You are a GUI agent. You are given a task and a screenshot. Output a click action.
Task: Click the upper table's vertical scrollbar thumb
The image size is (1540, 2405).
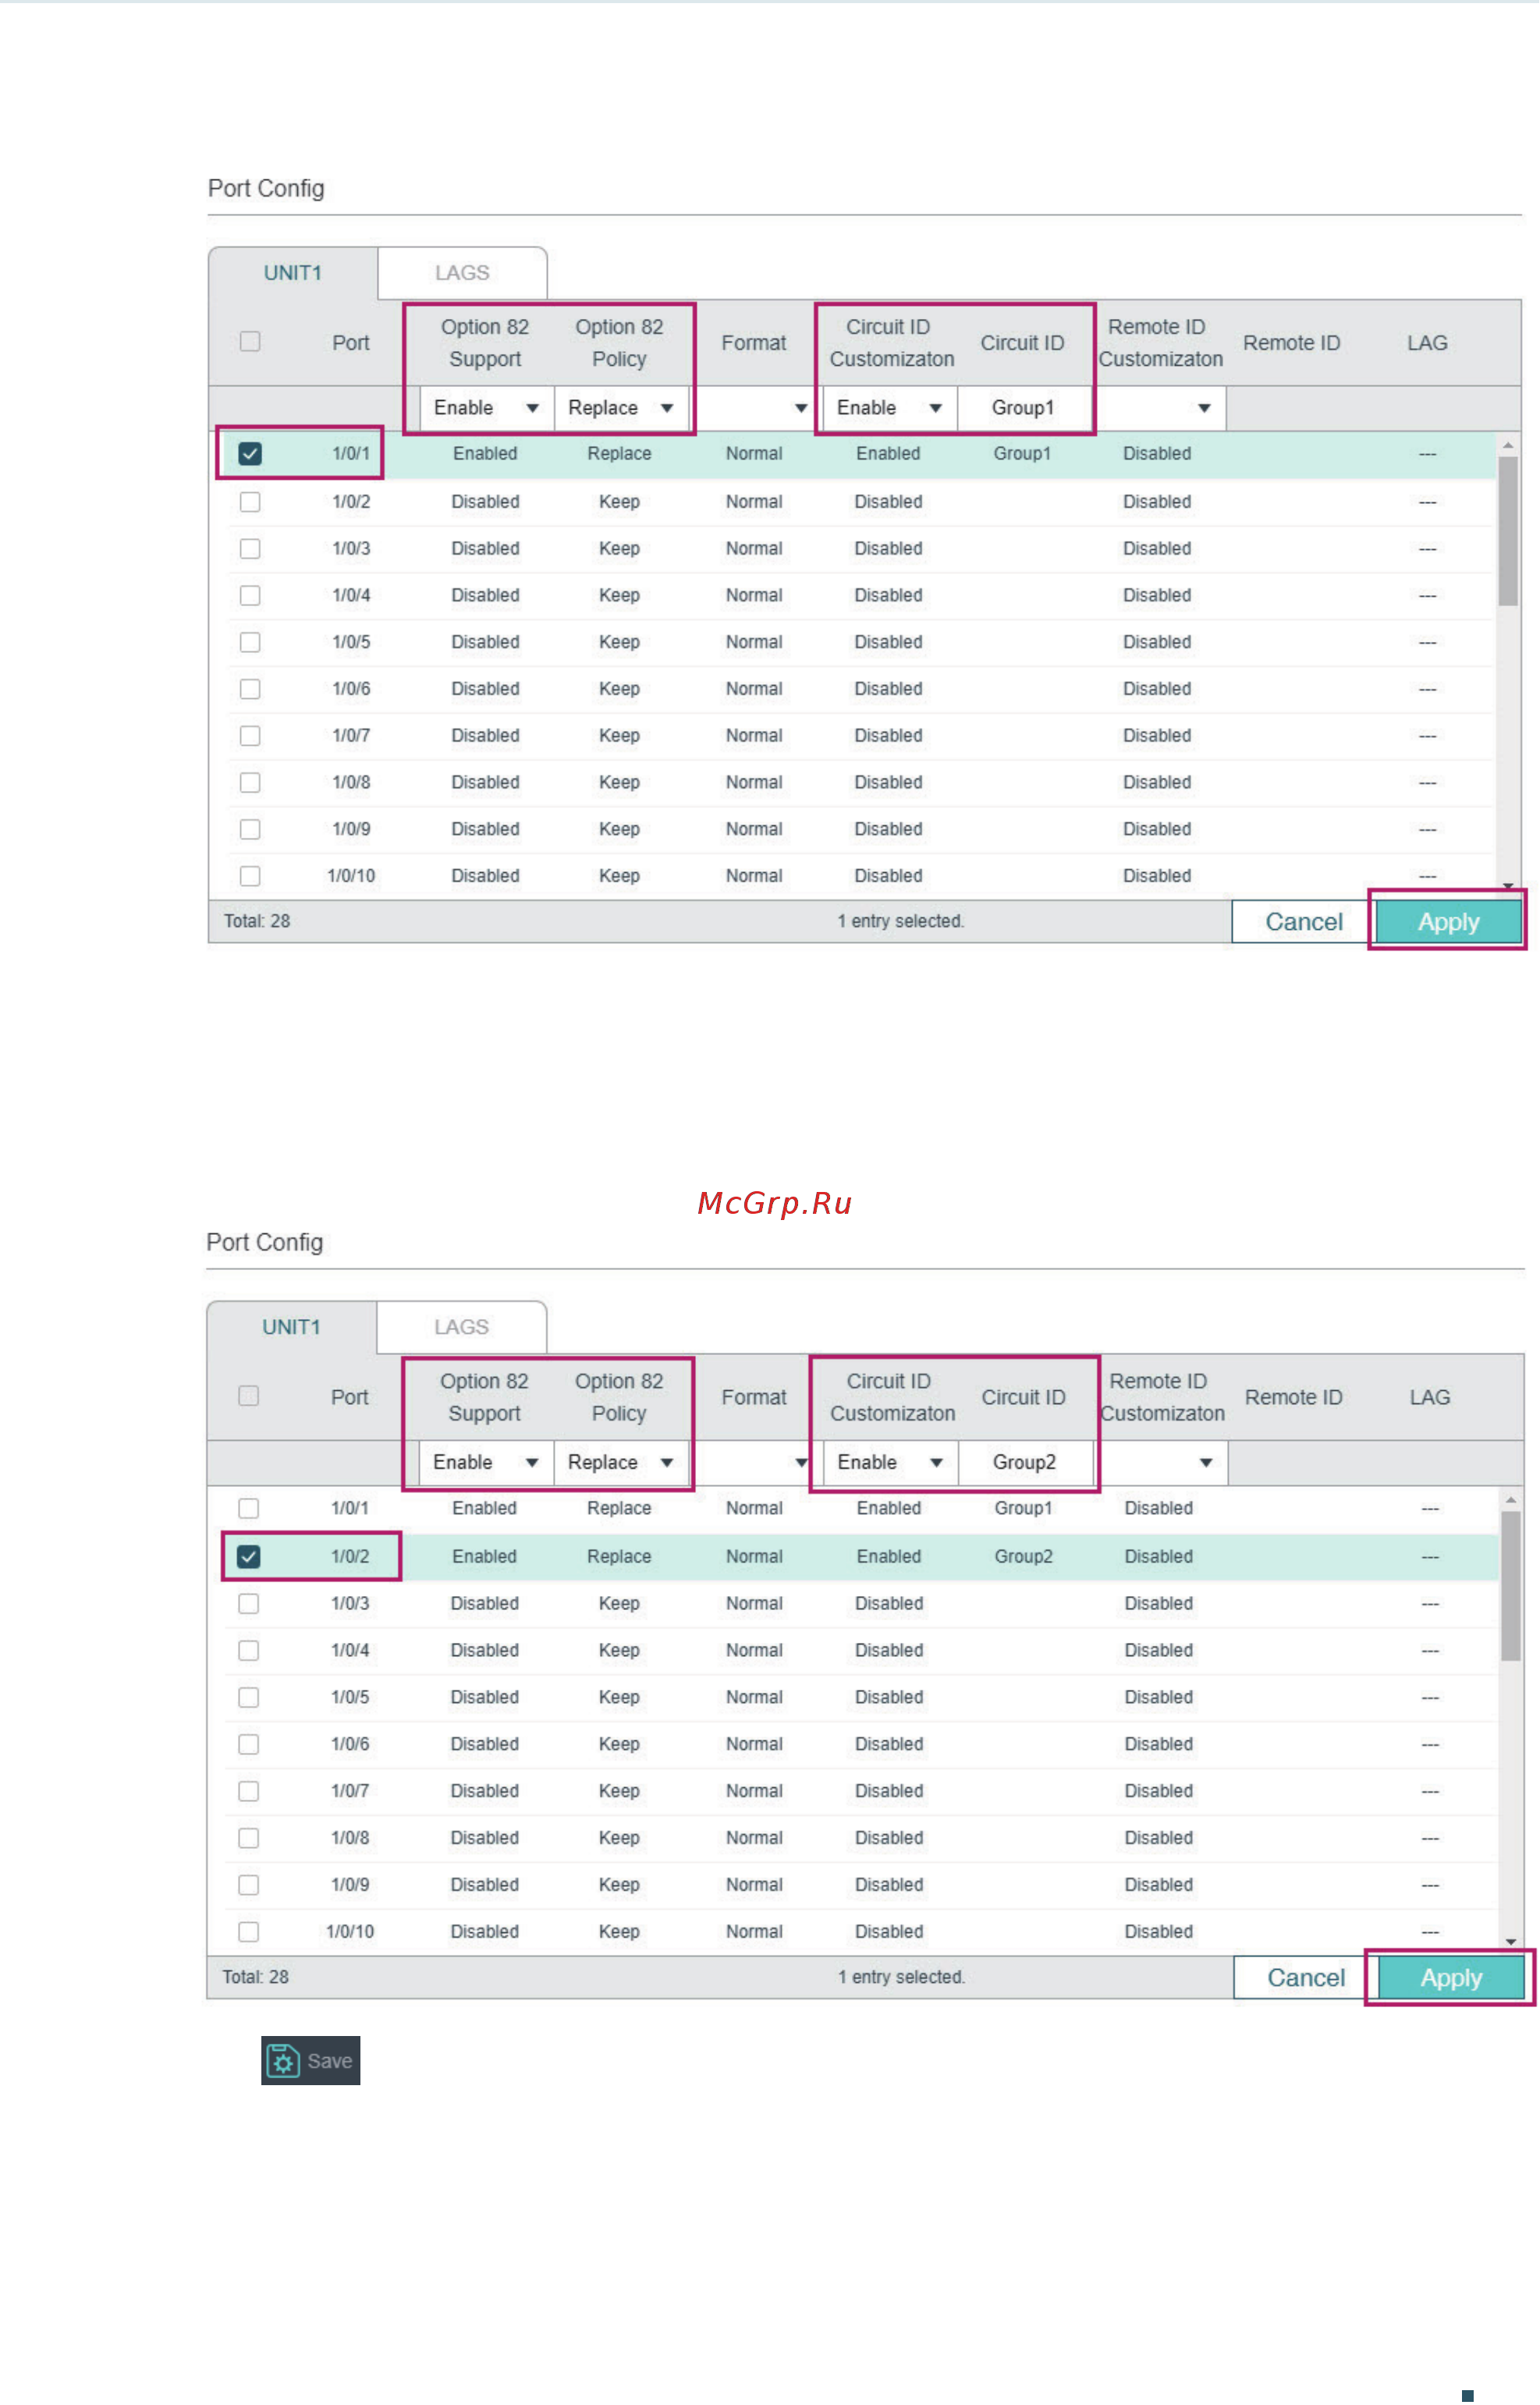(1508, 532)
